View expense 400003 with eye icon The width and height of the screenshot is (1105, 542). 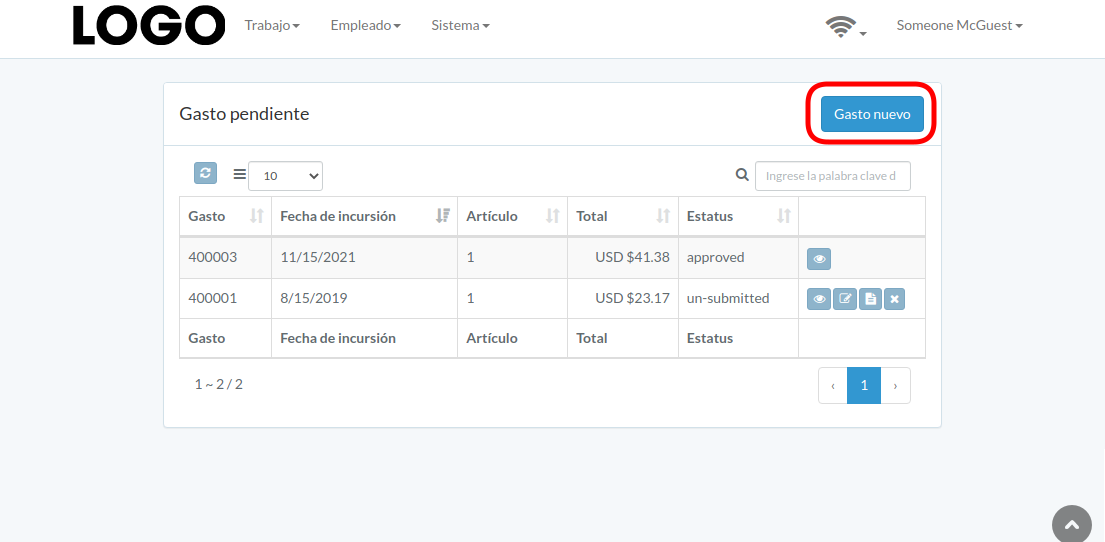(819, 259)
